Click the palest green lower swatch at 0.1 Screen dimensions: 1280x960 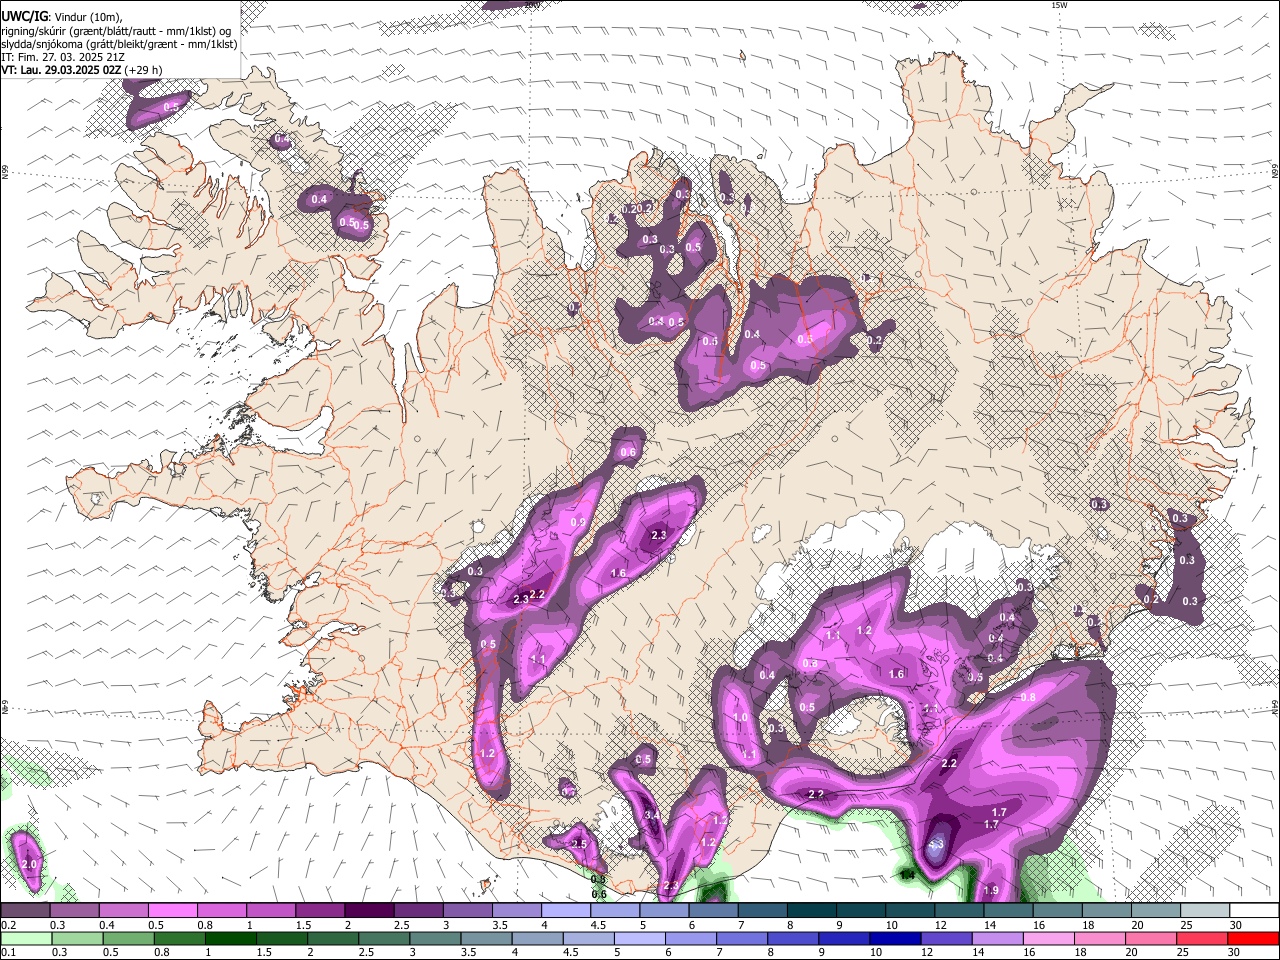click(25, 939)
